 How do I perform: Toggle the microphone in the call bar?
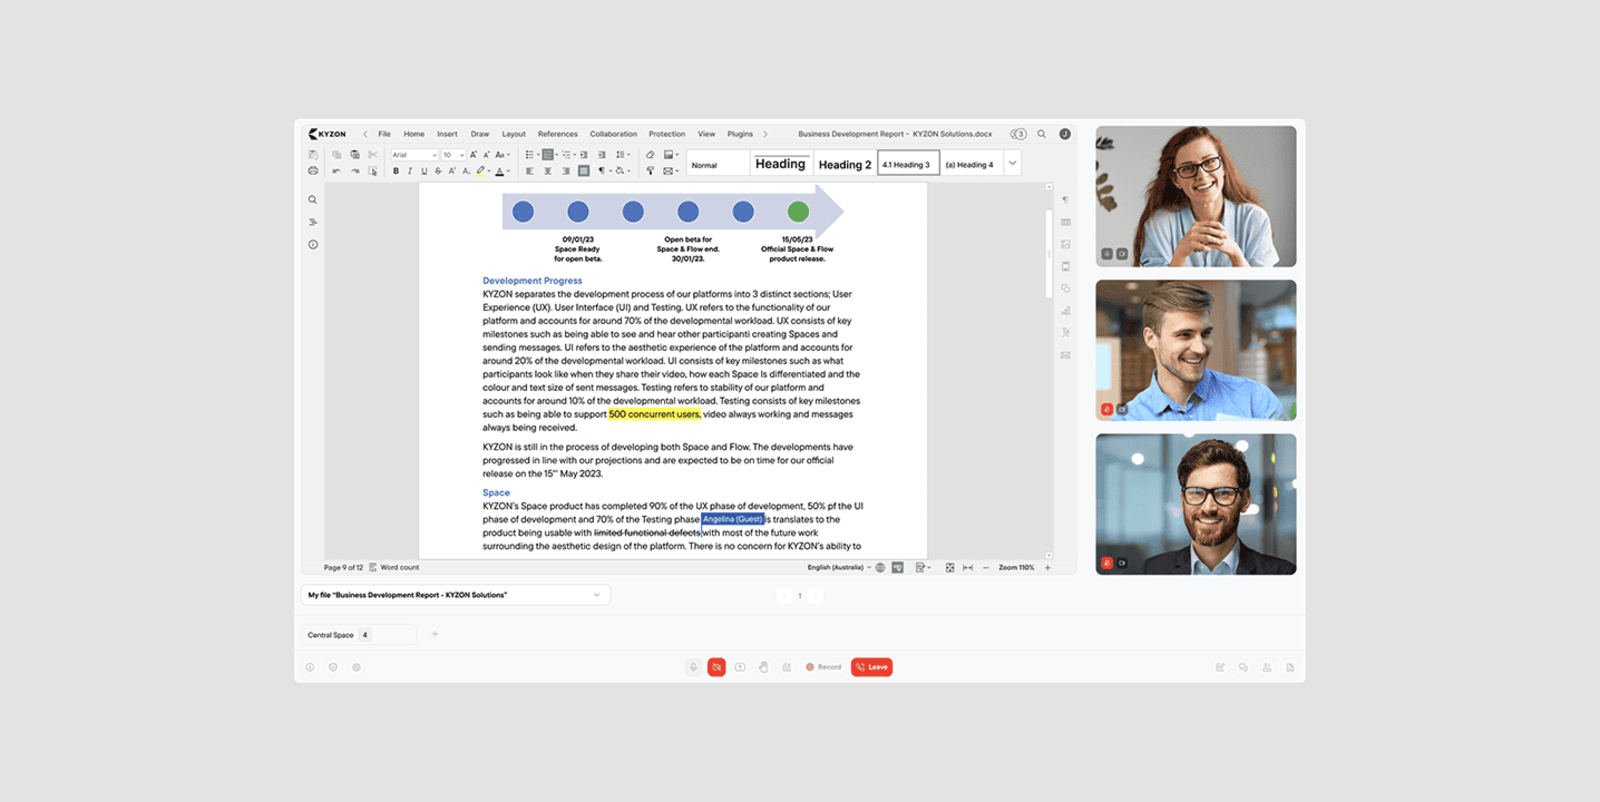coord(693,667)
